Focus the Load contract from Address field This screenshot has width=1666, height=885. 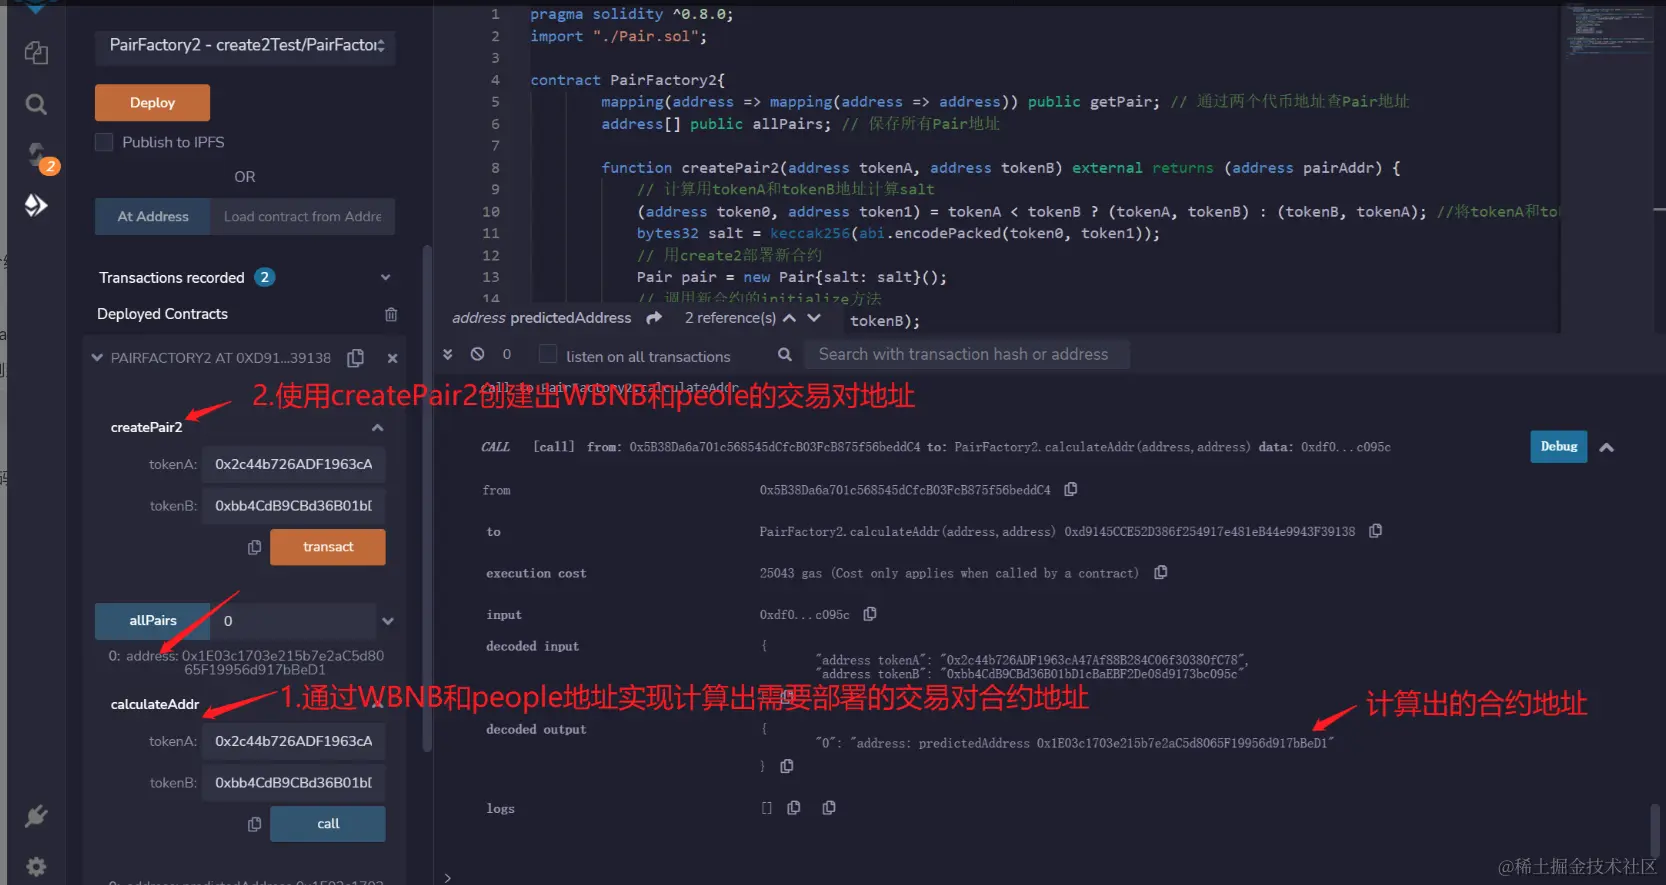pos(303,216)
